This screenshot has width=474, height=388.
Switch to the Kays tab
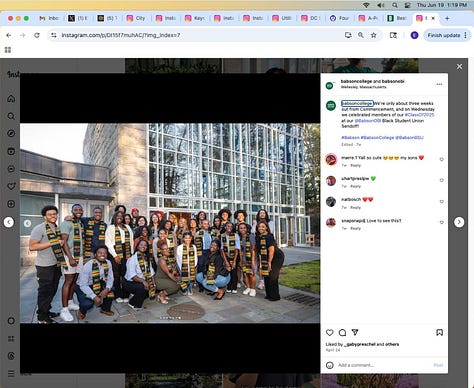[195, 18]
